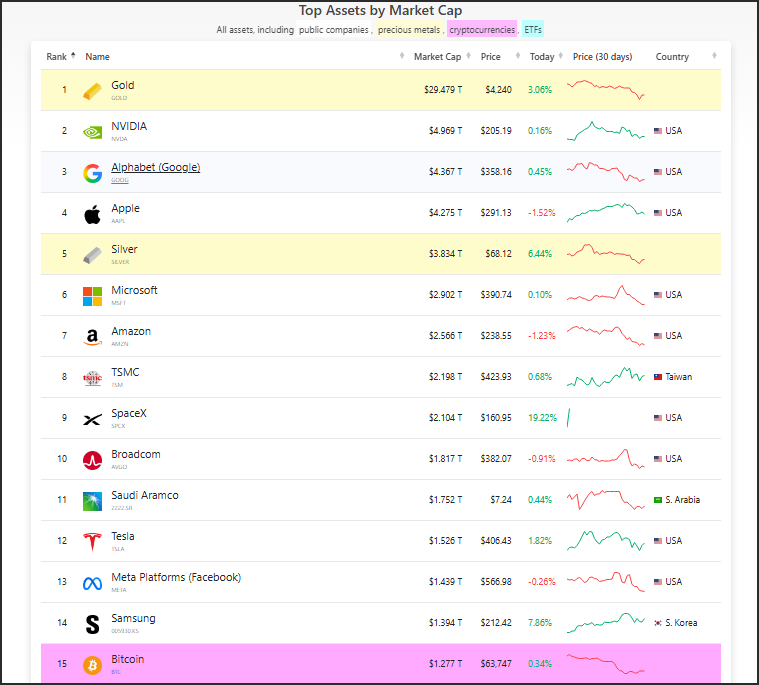Open the Silver asset page
759x685 pixels.
(x=124, y=249)
